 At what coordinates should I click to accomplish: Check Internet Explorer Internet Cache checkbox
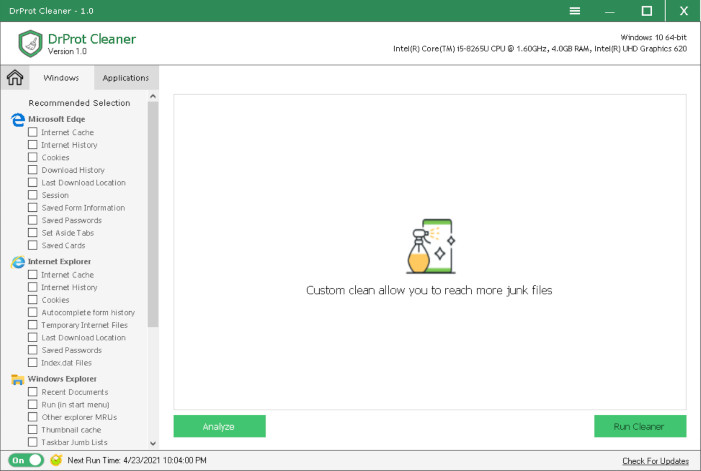click(33, 274)
